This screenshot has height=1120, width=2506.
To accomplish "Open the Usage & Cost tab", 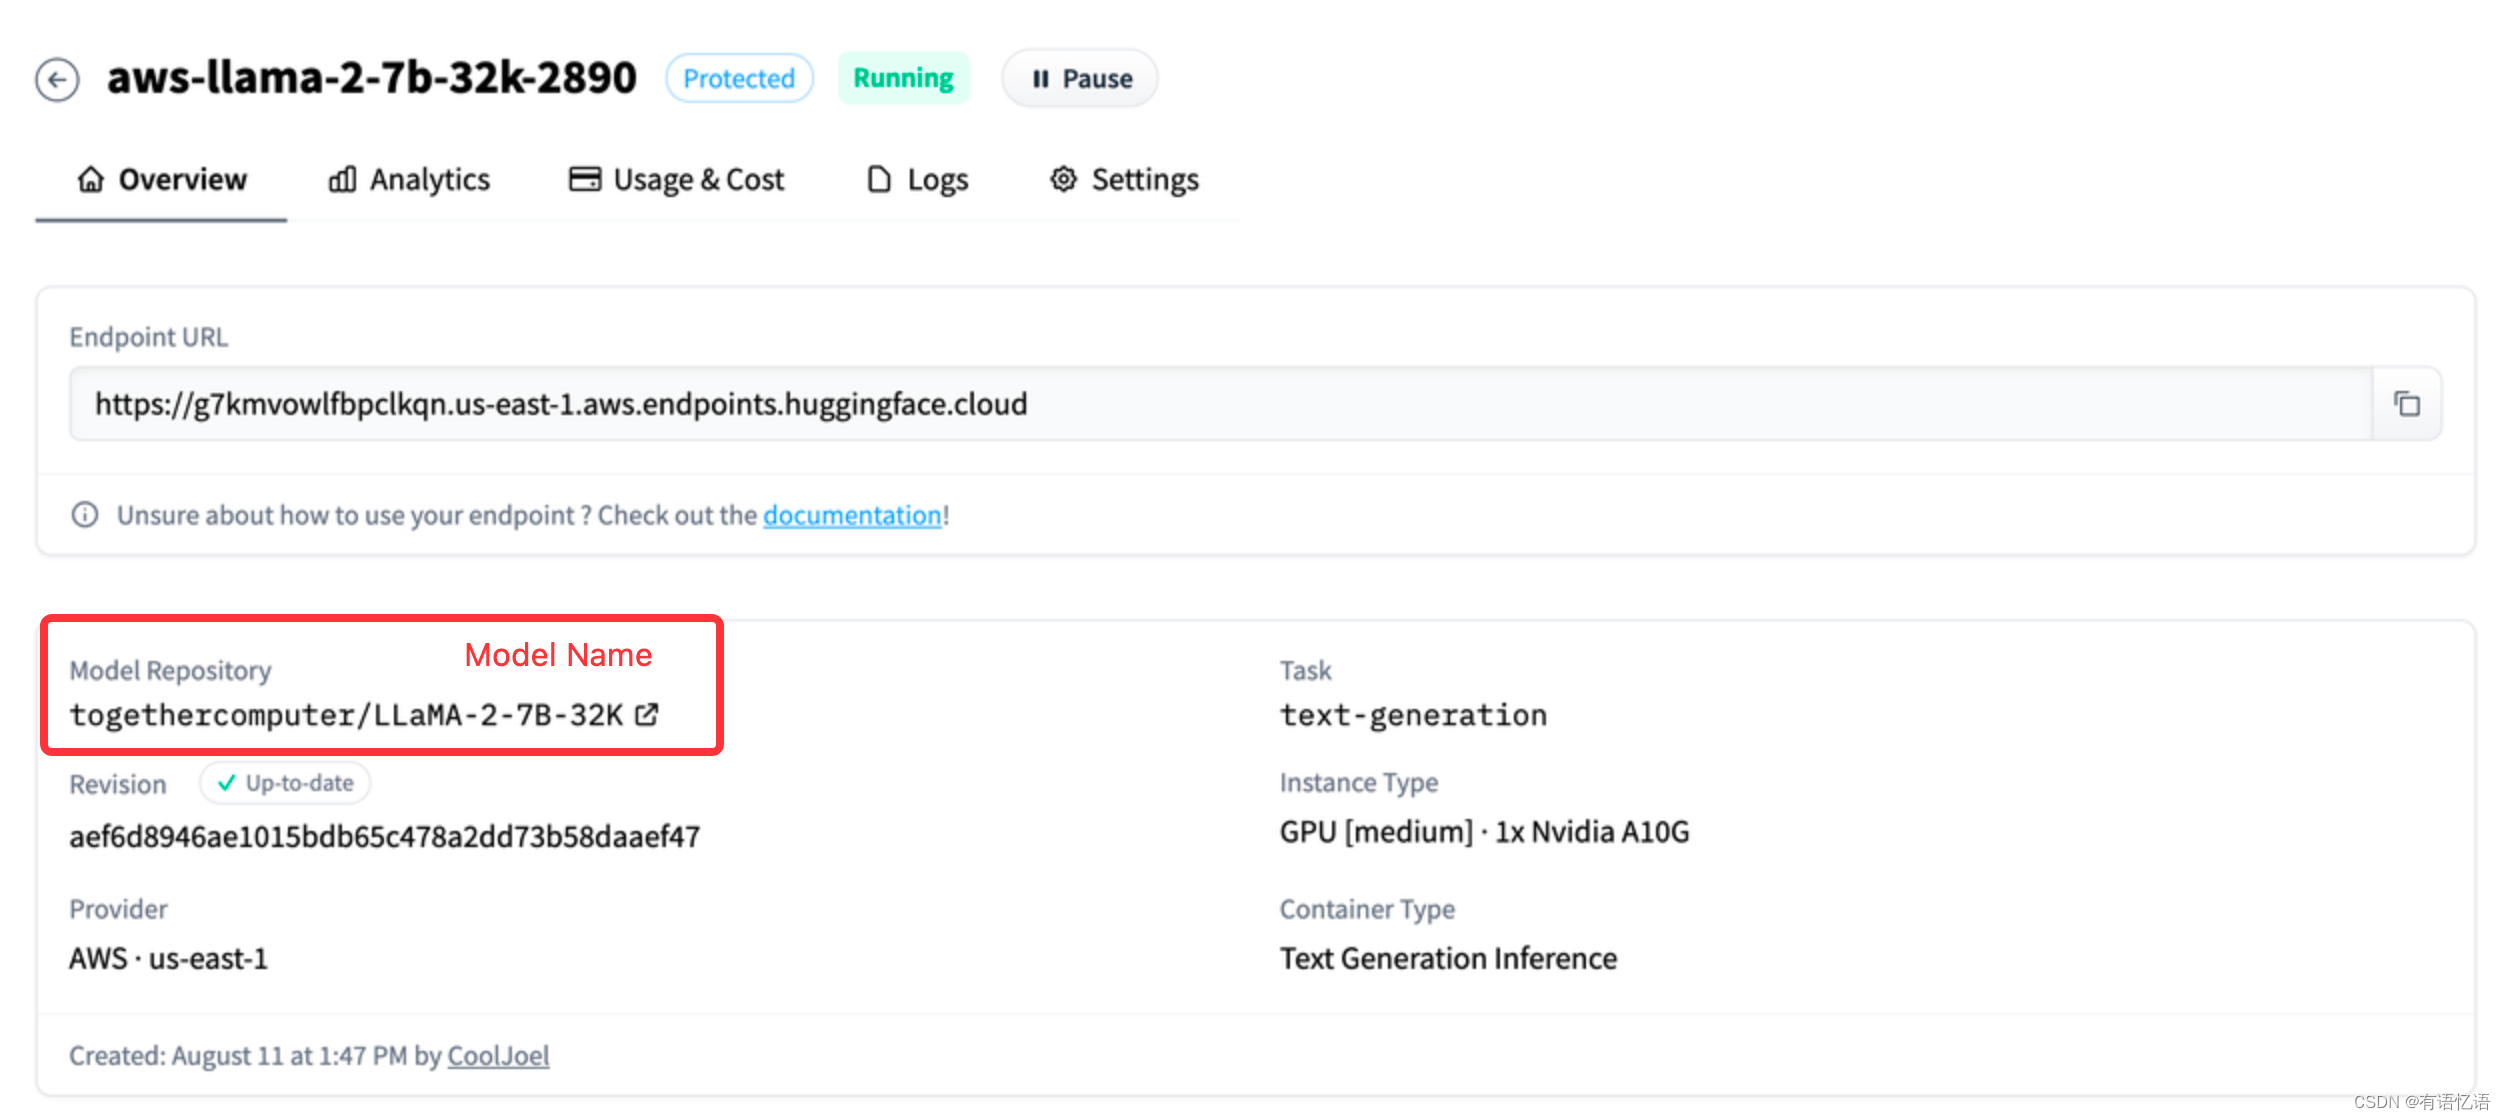I will pyautogui.click(x=677, y=180).
